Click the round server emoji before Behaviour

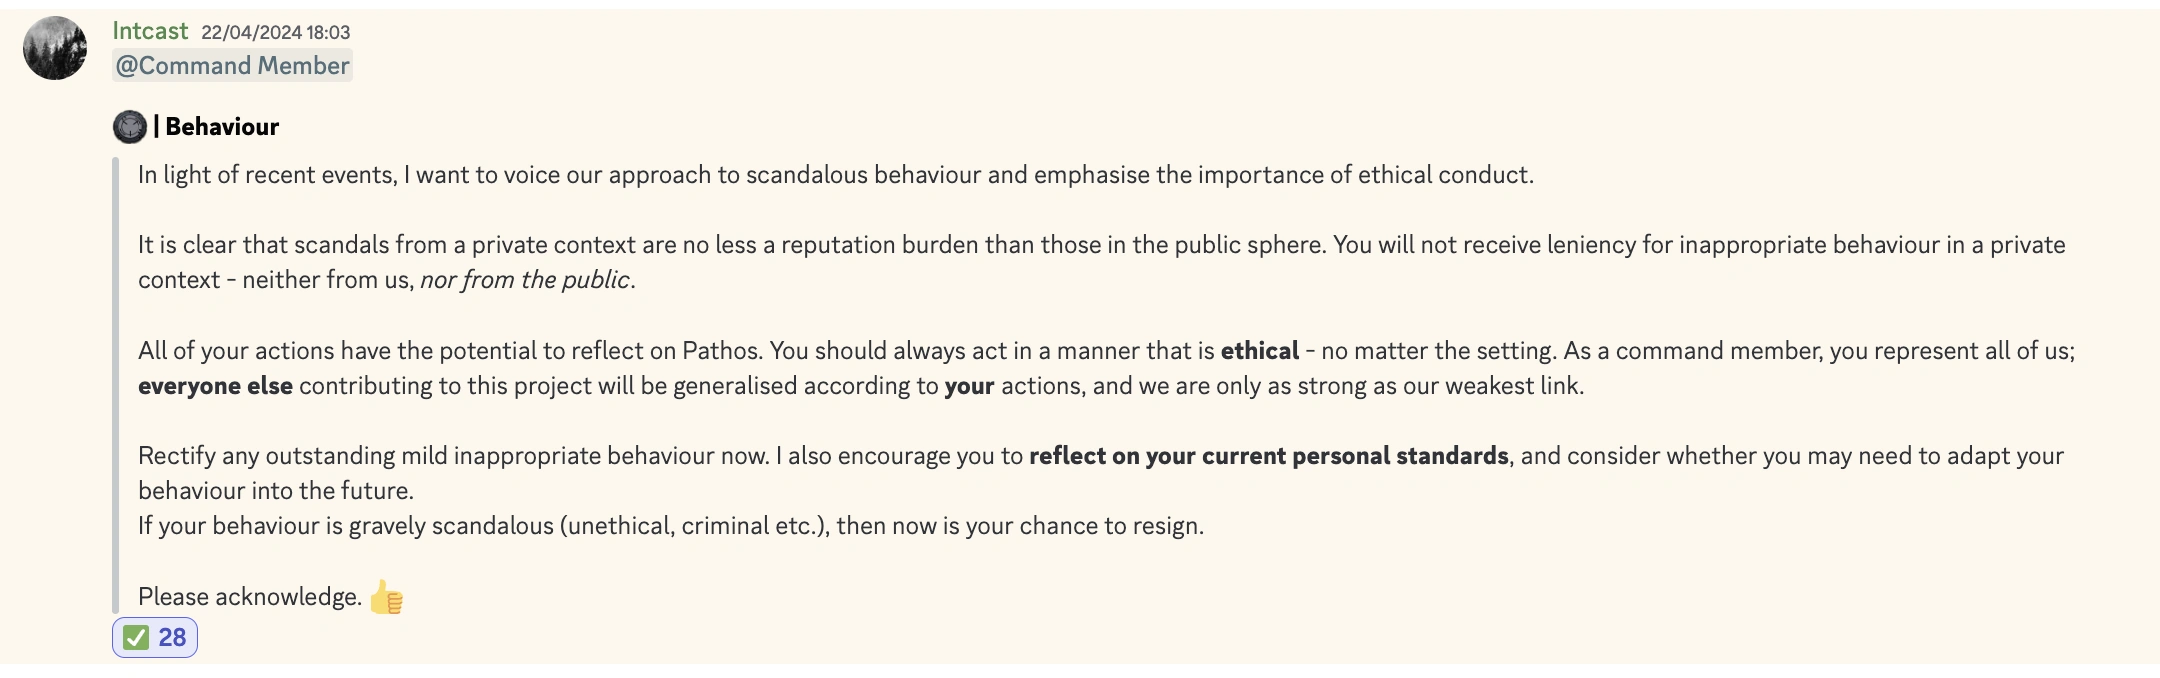[x=130, y=127]
